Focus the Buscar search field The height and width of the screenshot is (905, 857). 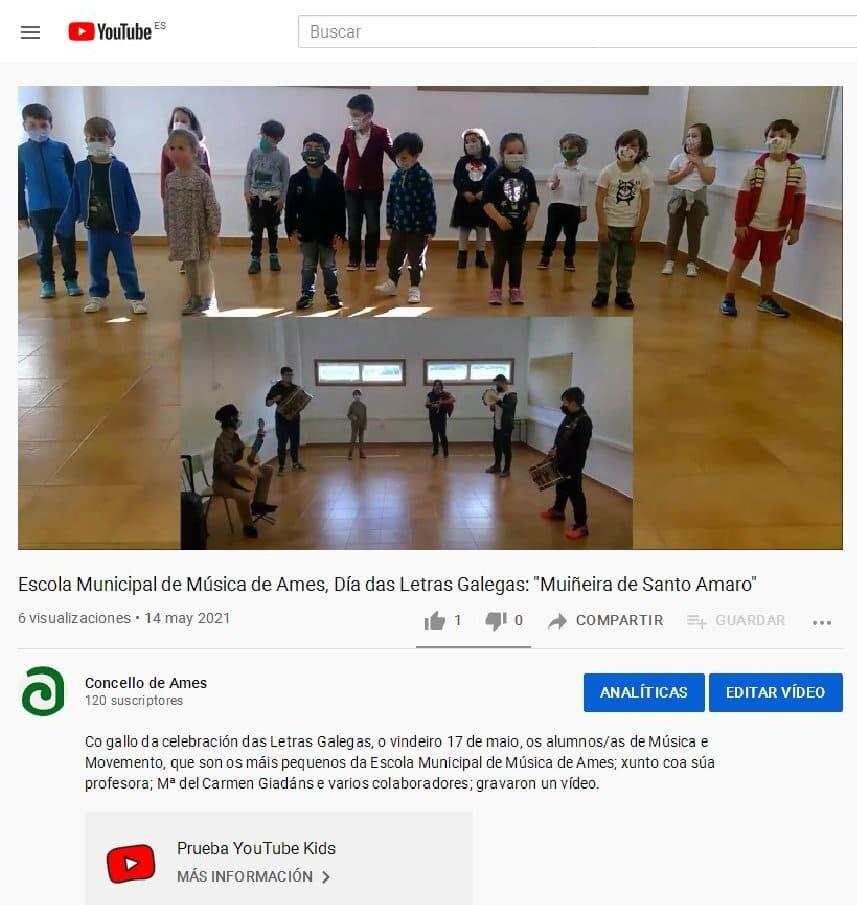click(x=577, y=32)
